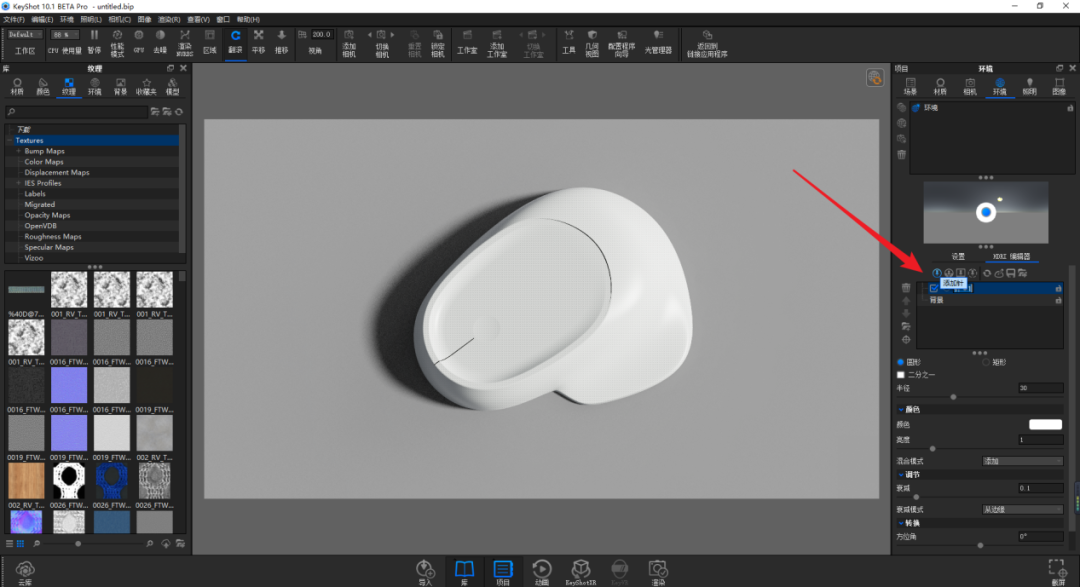Enable 去噪 (denoise) in the toolbar
This screenshot has width=1080, height=587.
pyautogui.click(x=160, y=42)
